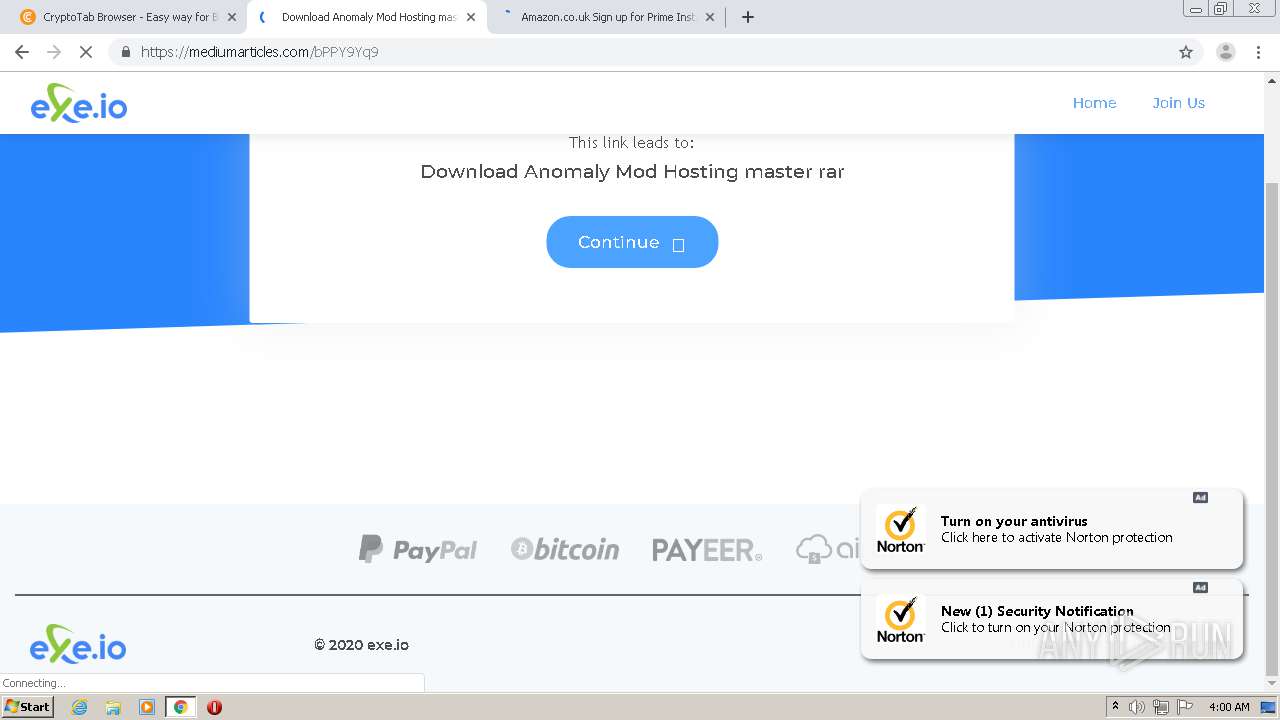Open a new browser tab

[x=748, y=17]
